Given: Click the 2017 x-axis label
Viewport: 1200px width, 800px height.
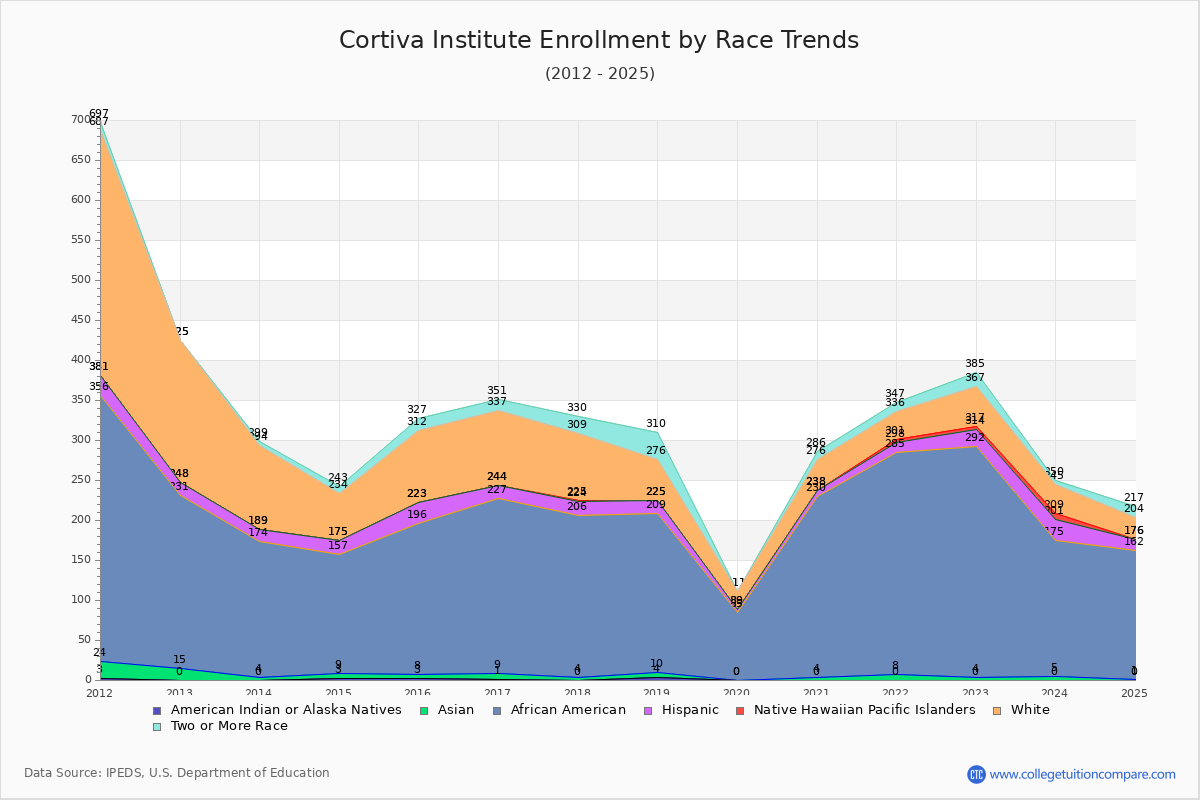Looking at the screenshot, I should tap(498, 693).
